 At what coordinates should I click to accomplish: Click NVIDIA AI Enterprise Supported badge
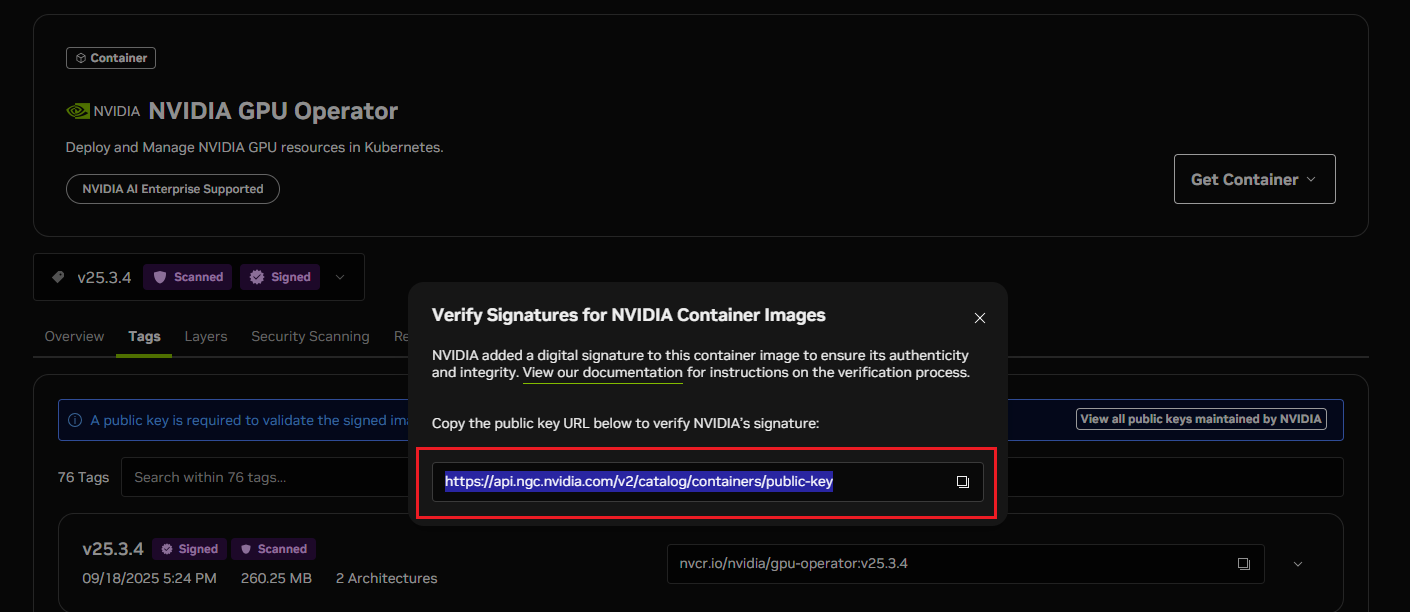pyautogui.click(x=173, y=189)
